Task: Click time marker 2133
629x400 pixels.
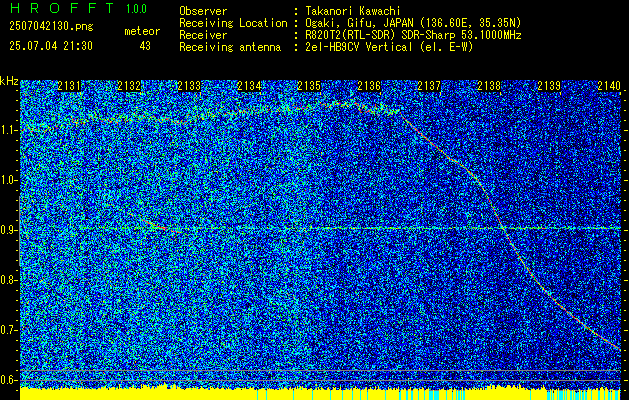Action: click(x=189, y=85)
